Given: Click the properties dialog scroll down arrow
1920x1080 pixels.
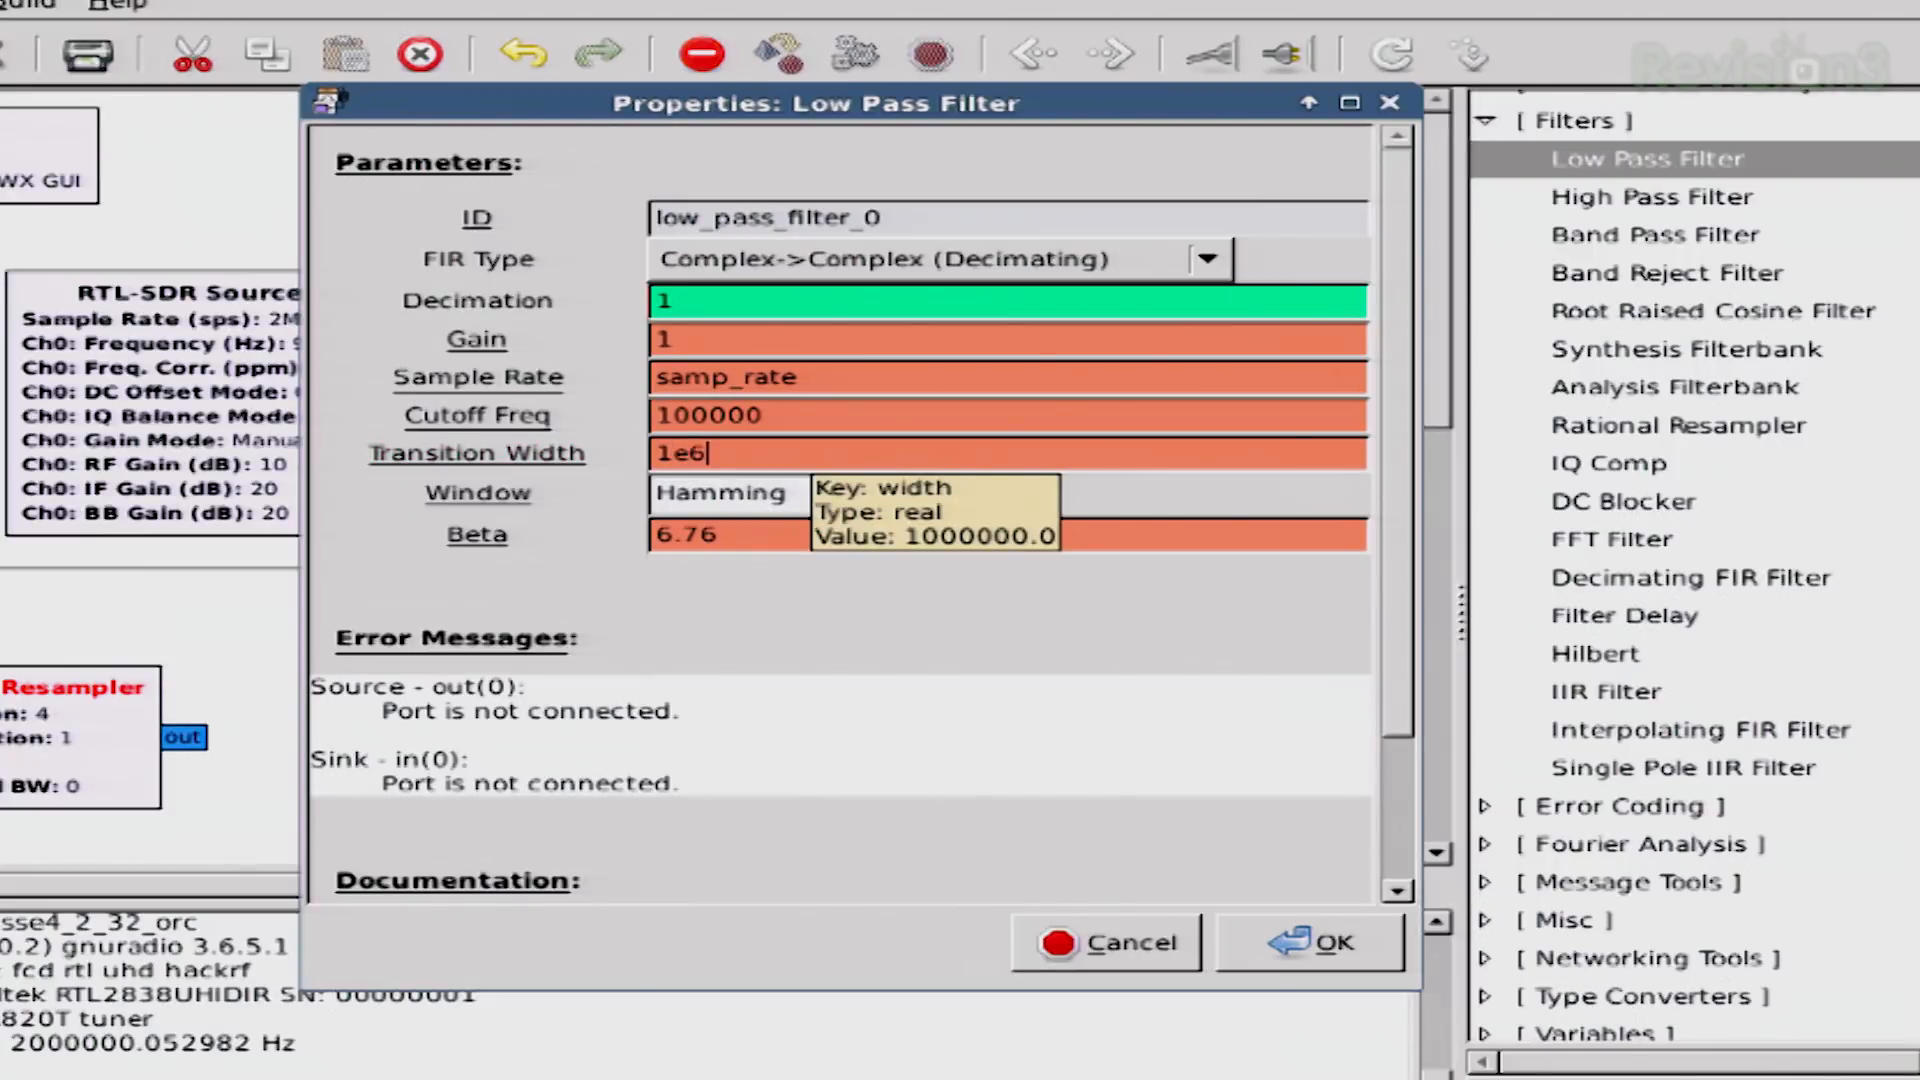Looking at the screenshot, I should tap(1397, 890).
